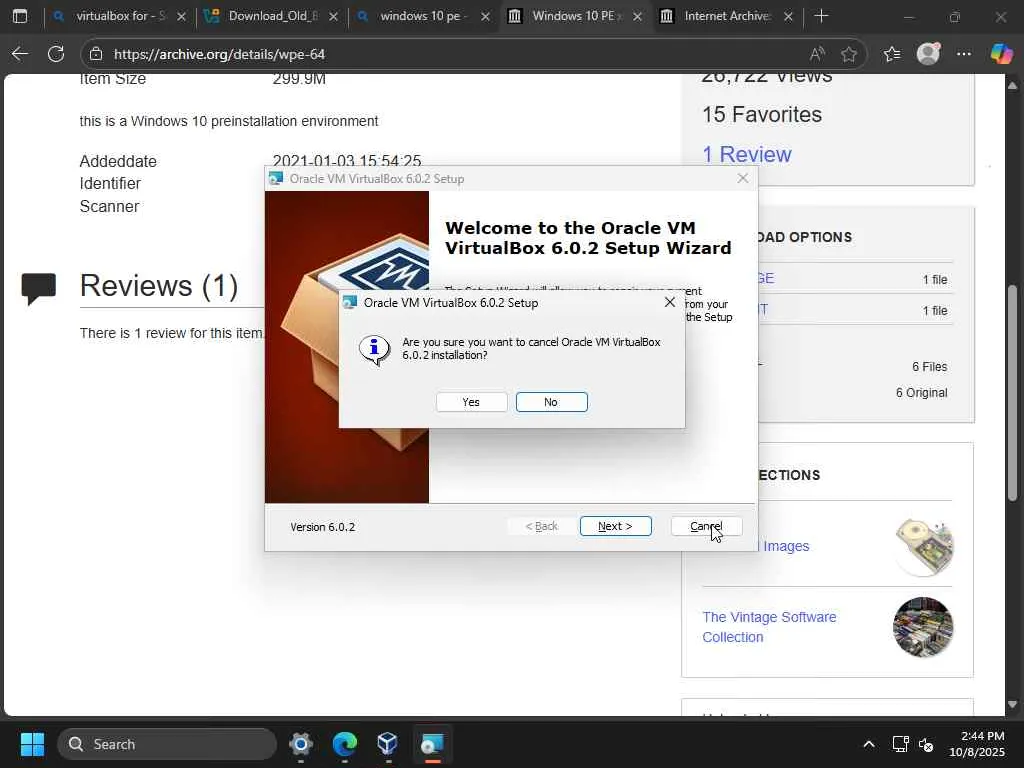The width and height of the screenshot is (1024, 768).
Task: Click the '6 Original' entry
Action: pos(921,392)
